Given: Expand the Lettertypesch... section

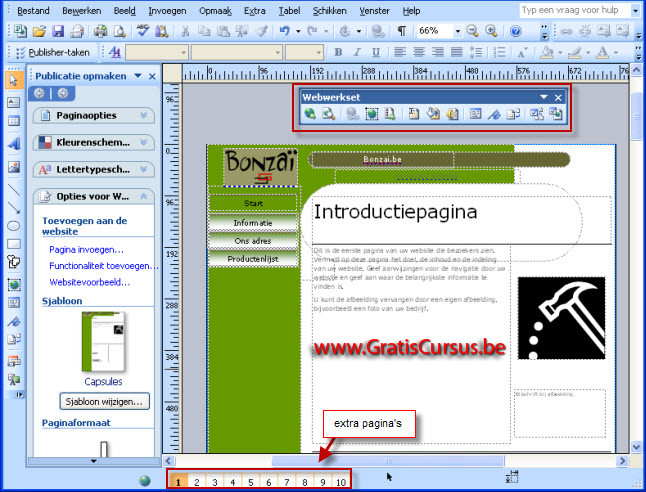Looking at the screenshot, I should pos(94,169).
